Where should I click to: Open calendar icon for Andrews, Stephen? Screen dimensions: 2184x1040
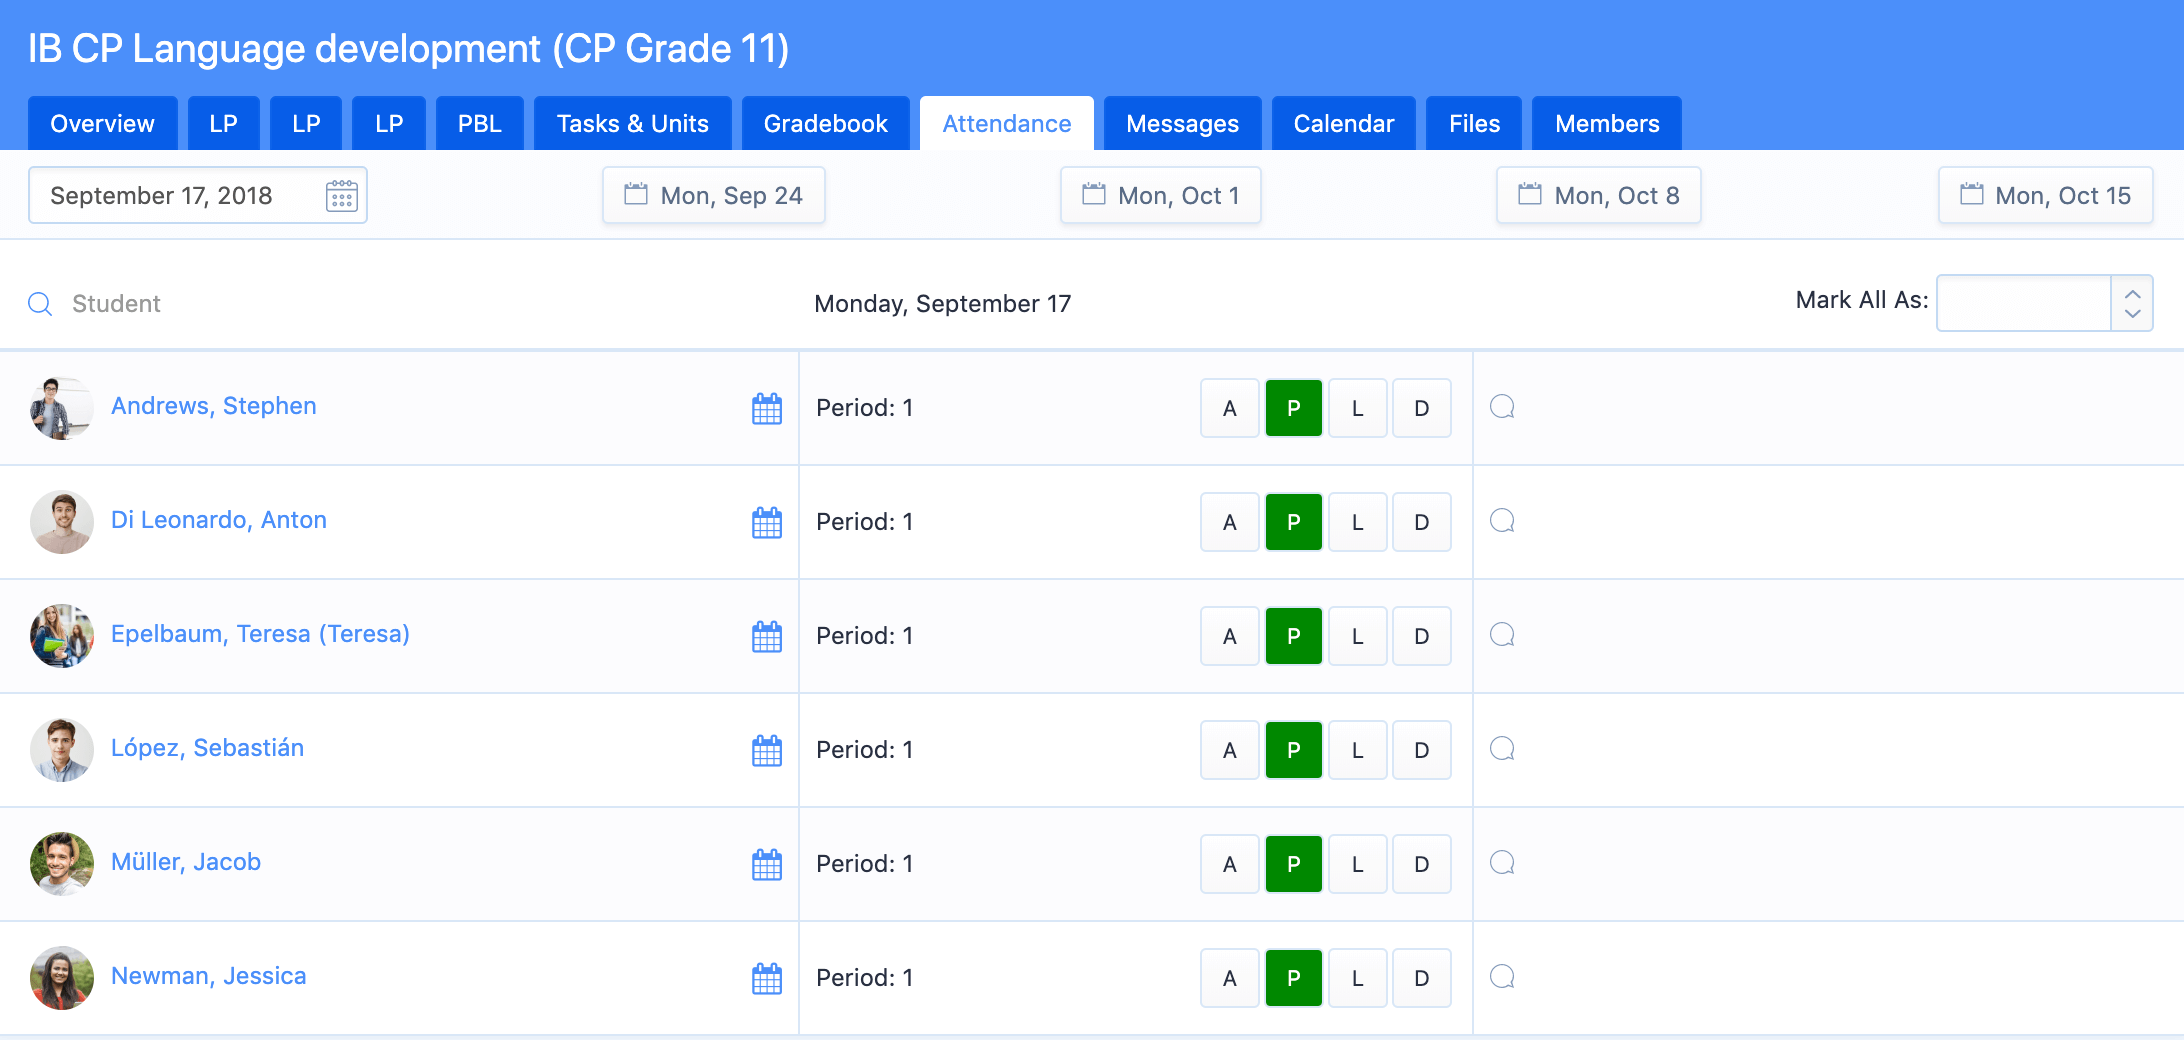click(x=767, y=408)
